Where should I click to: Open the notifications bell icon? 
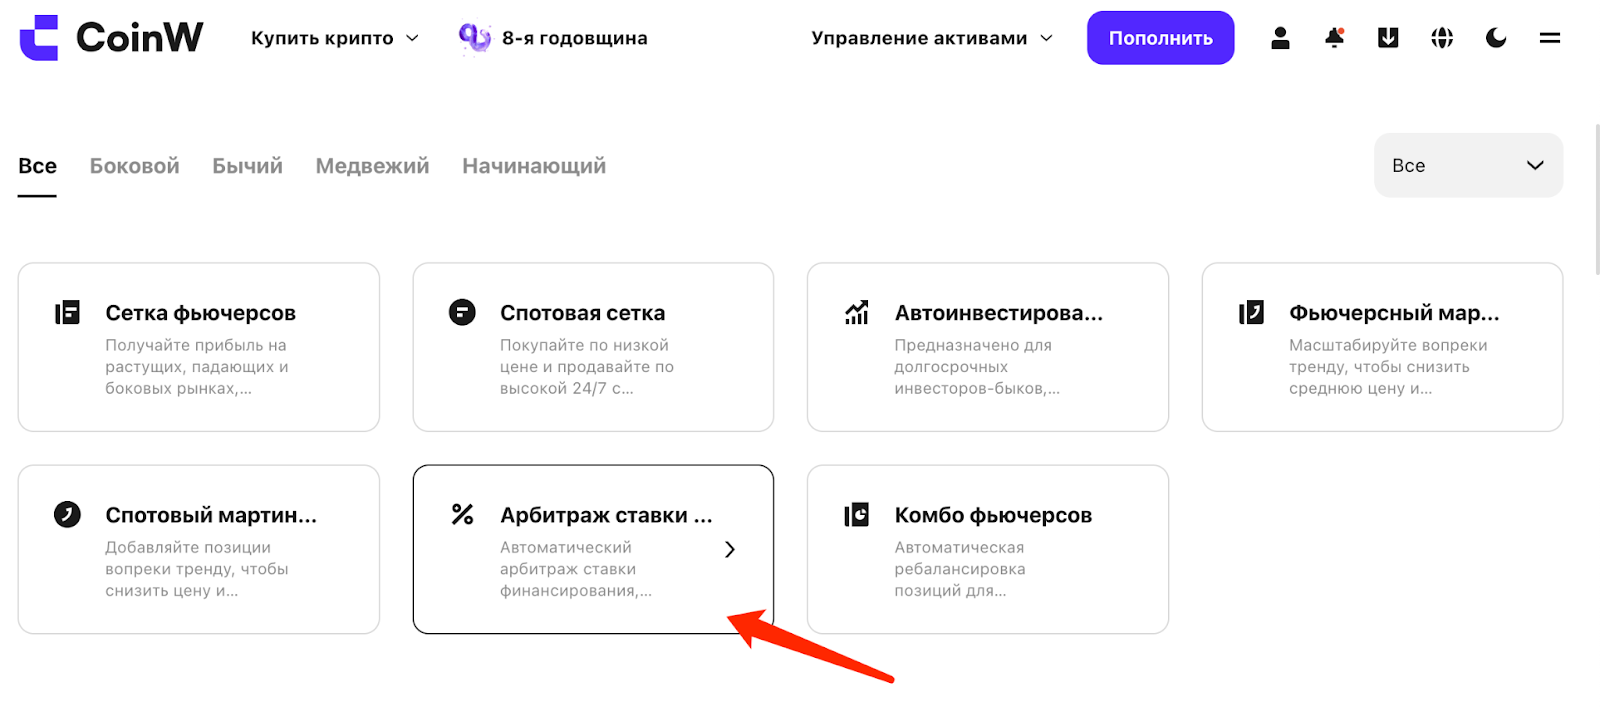[x=1334, y=38]
